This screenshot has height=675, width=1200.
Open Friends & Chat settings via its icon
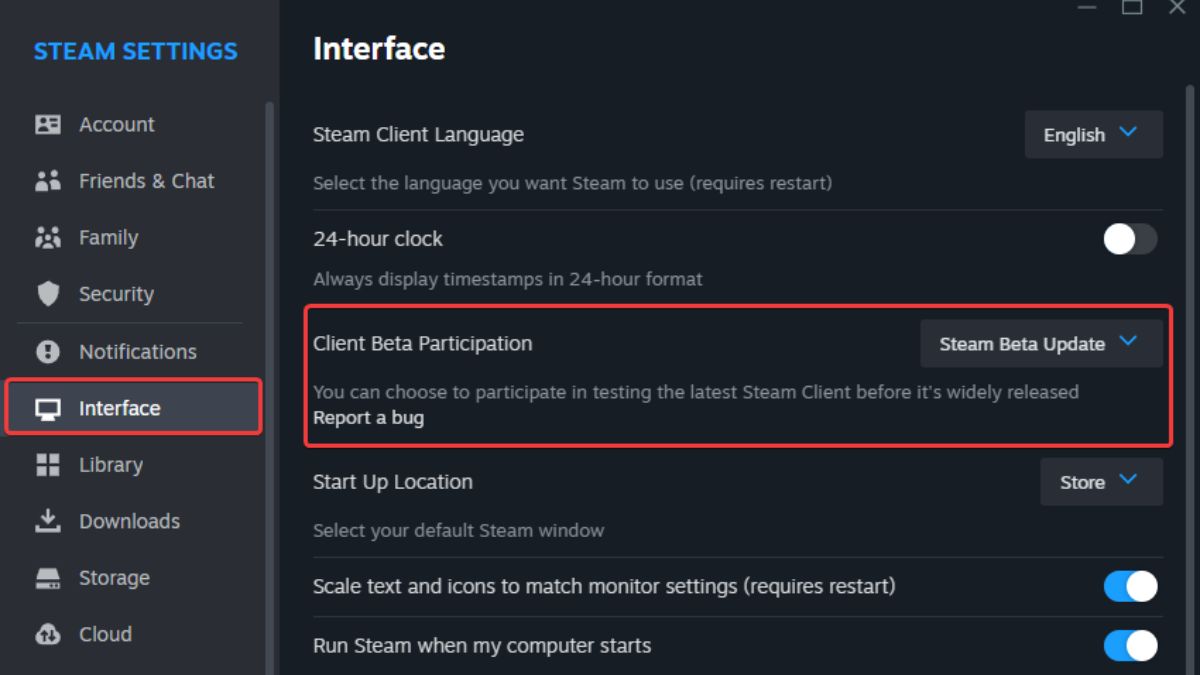[x=47, y=181]
